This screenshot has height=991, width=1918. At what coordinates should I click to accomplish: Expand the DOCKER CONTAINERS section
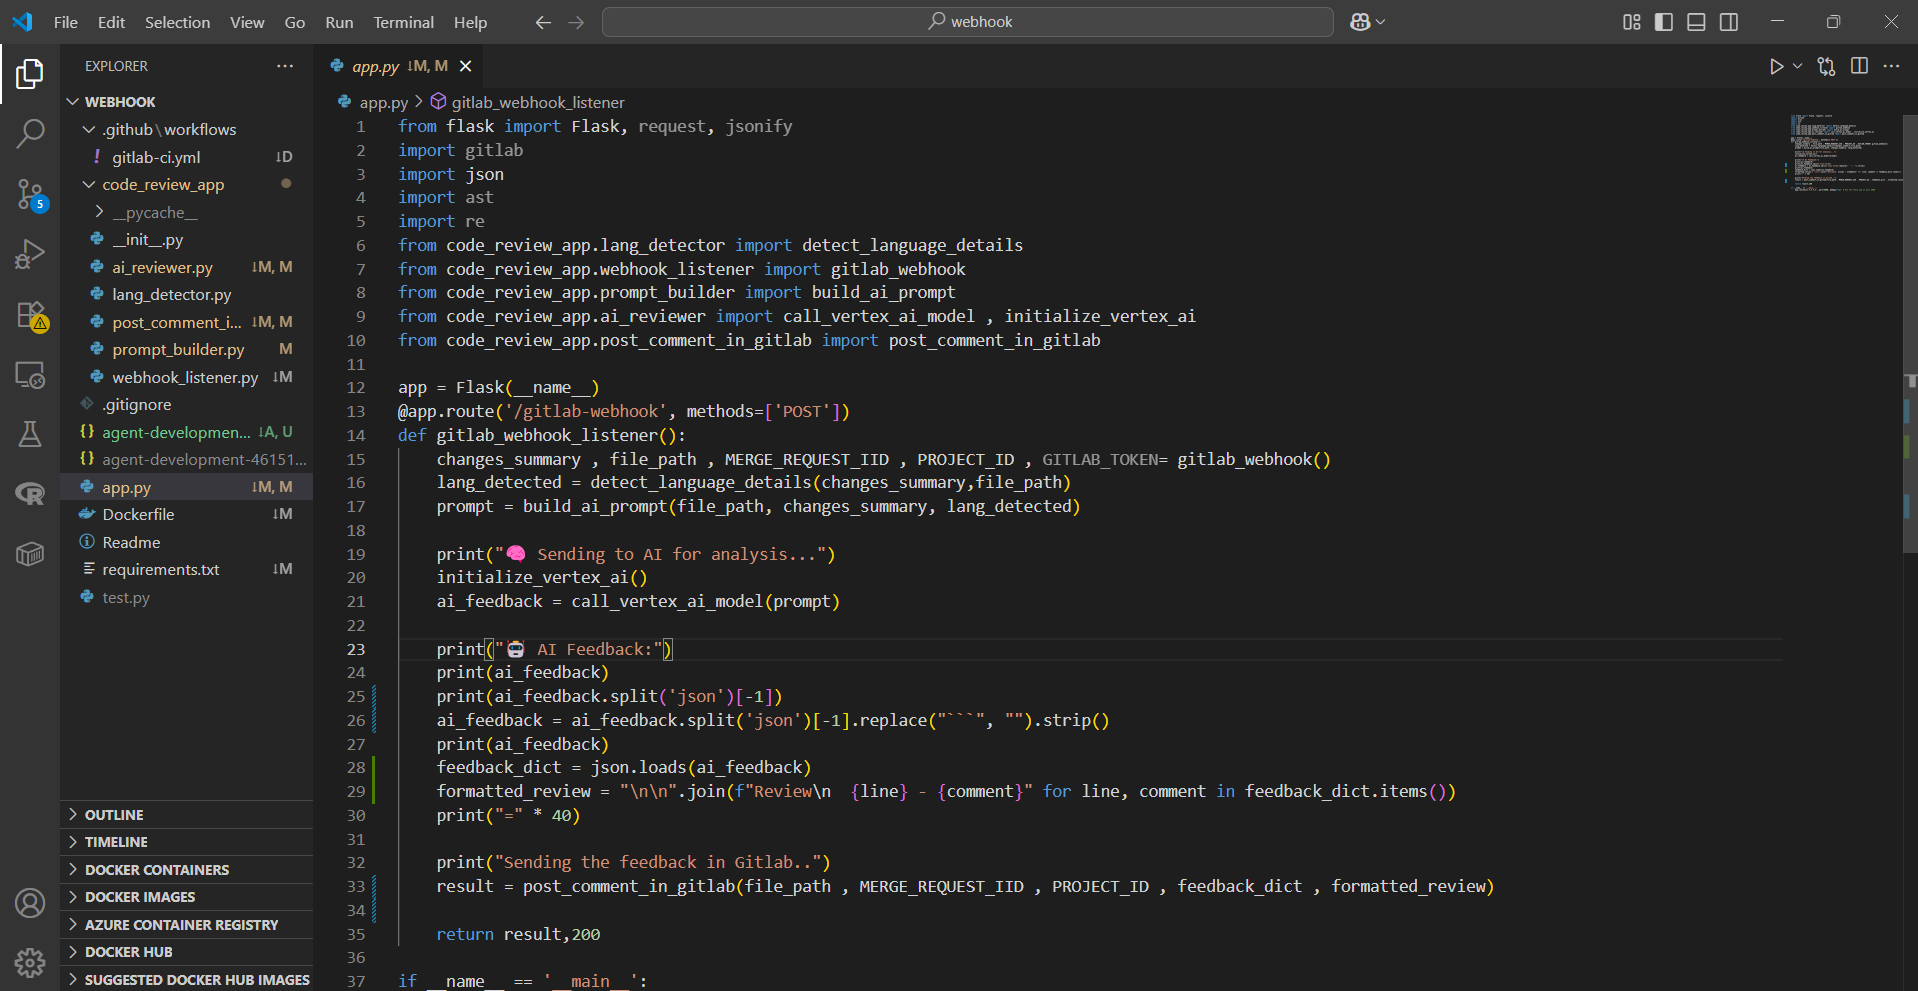coord(157,870)
